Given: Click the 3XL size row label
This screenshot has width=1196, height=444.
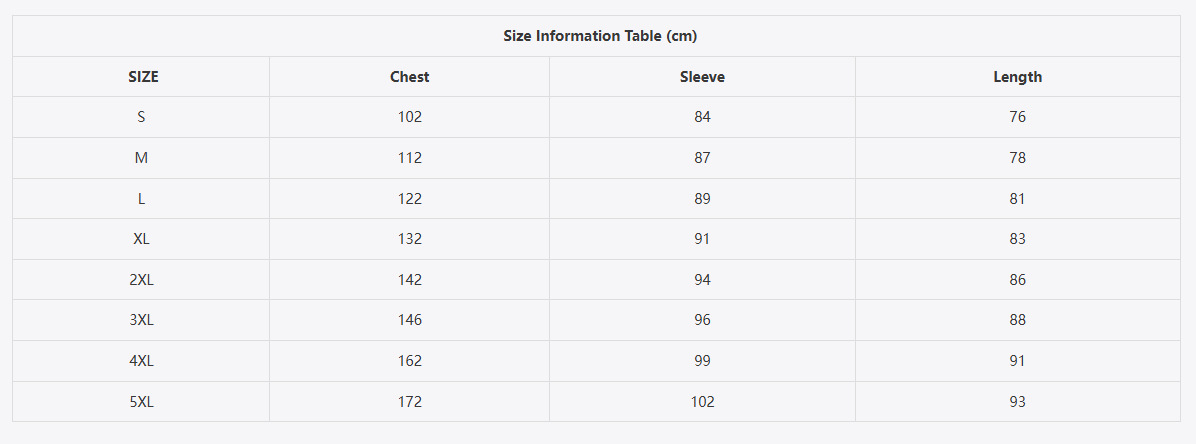Looking at the screenshot, I should pos(141,320).
